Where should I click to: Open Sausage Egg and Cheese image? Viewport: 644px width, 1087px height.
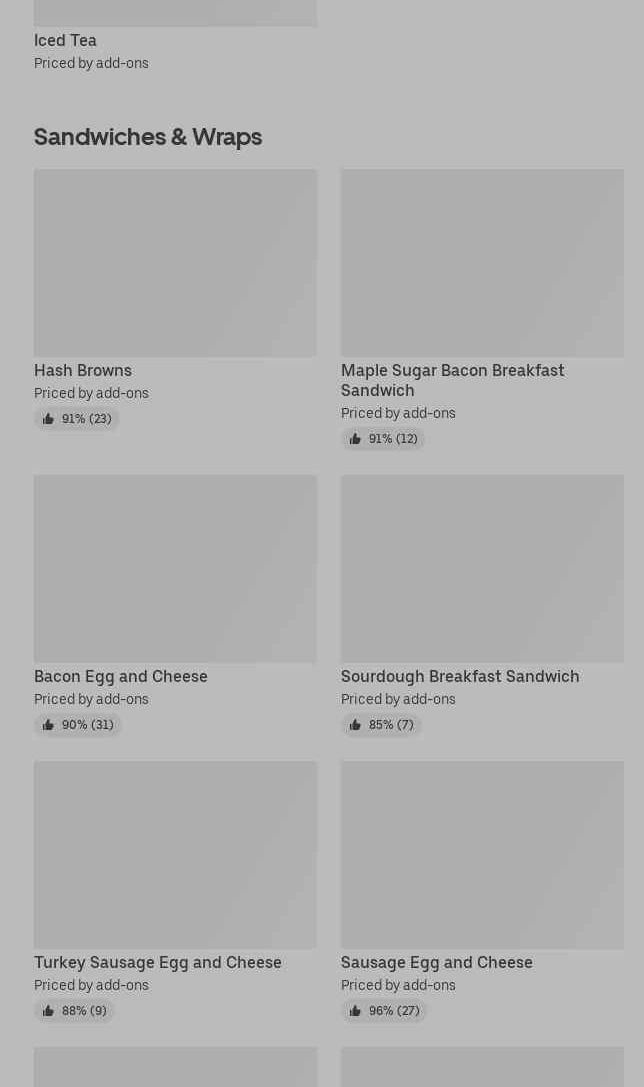point(482,854)
